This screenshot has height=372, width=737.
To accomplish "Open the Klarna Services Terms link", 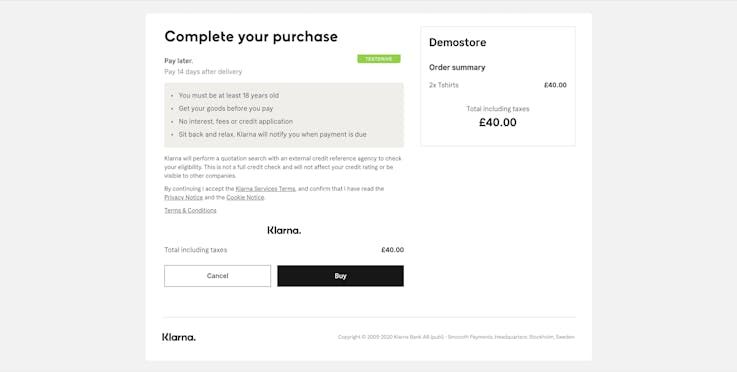I will coord(266,189).
